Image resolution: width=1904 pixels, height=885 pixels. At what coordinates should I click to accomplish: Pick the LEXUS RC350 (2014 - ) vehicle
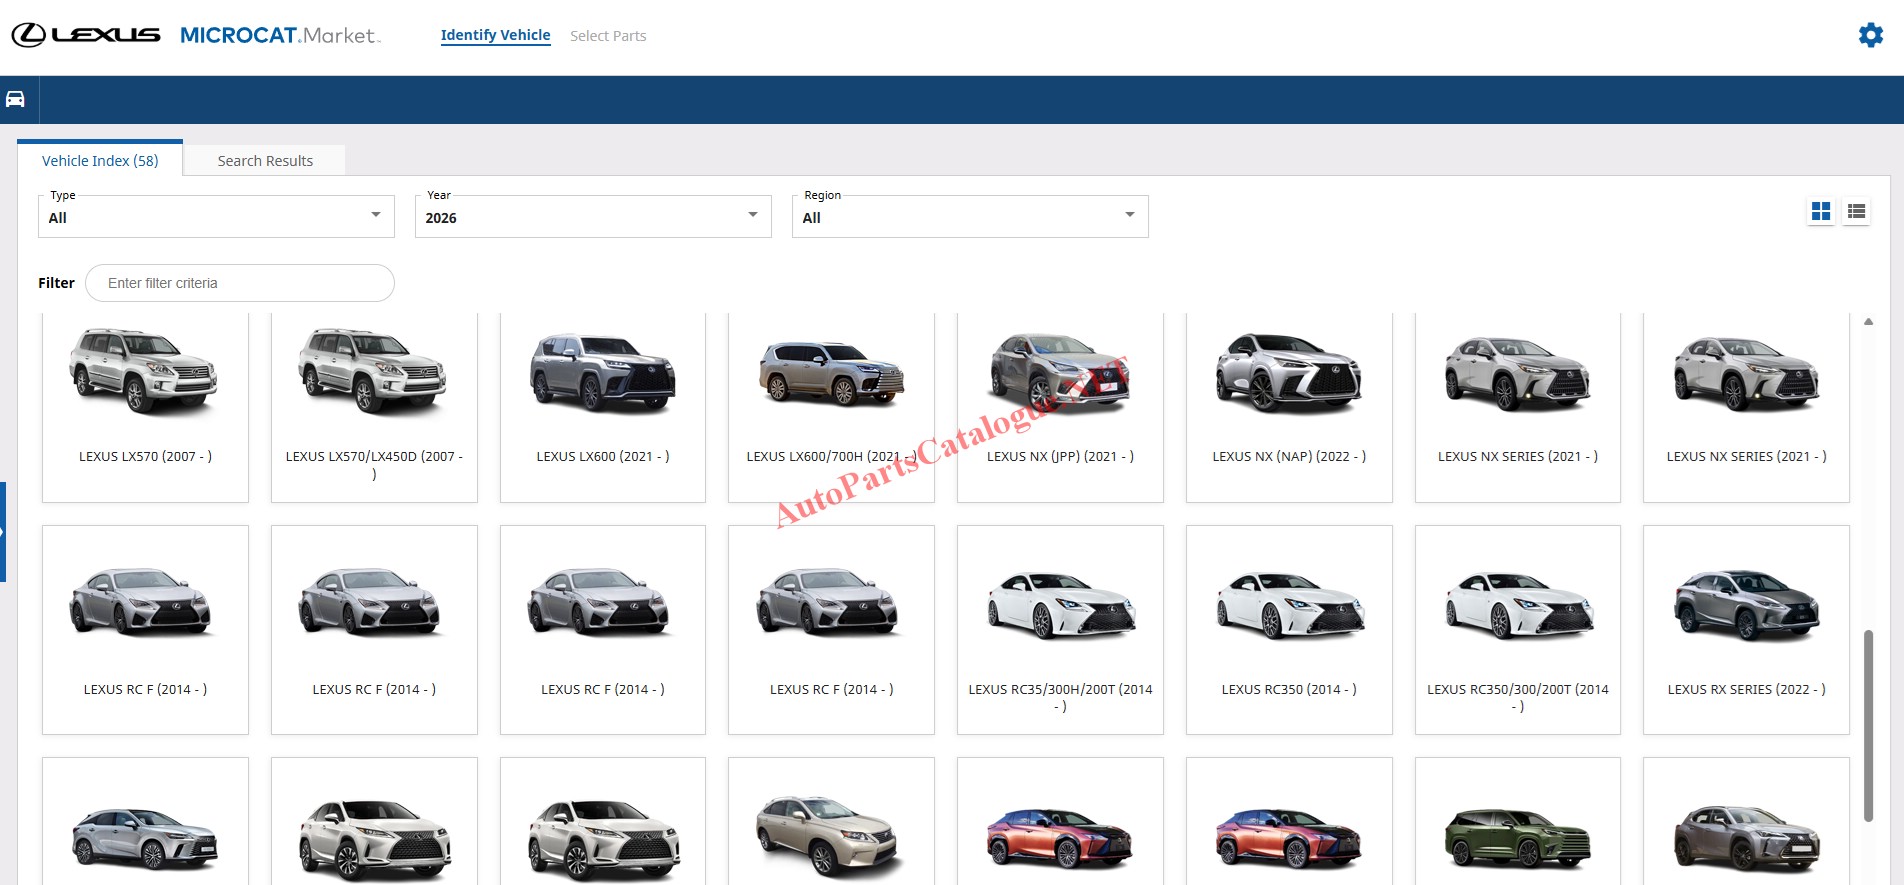(x=1288, y=630)
